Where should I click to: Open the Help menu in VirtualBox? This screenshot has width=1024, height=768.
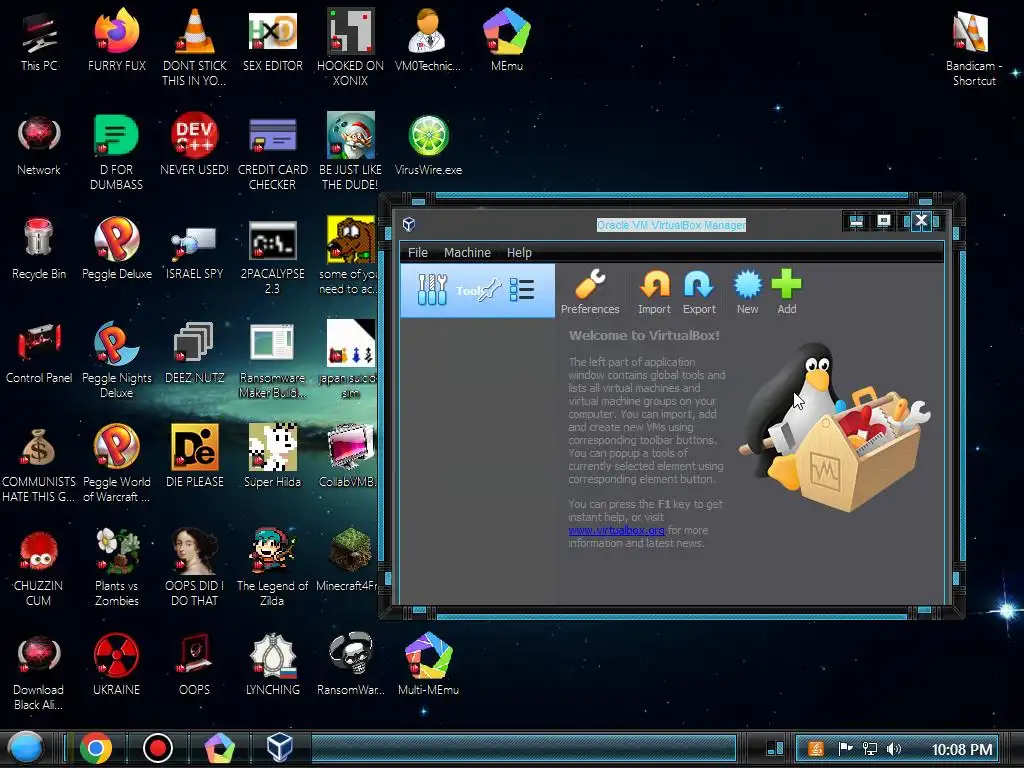point(519,252)
